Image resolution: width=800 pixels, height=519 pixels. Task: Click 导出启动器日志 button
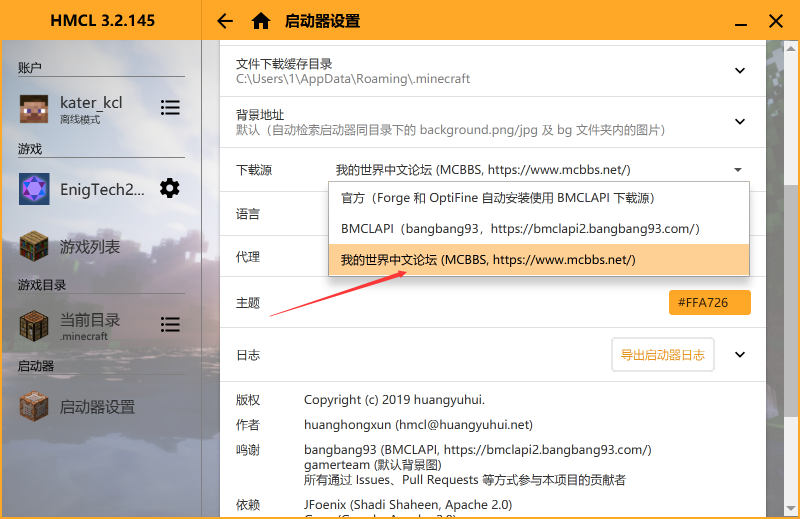(662, 354)
